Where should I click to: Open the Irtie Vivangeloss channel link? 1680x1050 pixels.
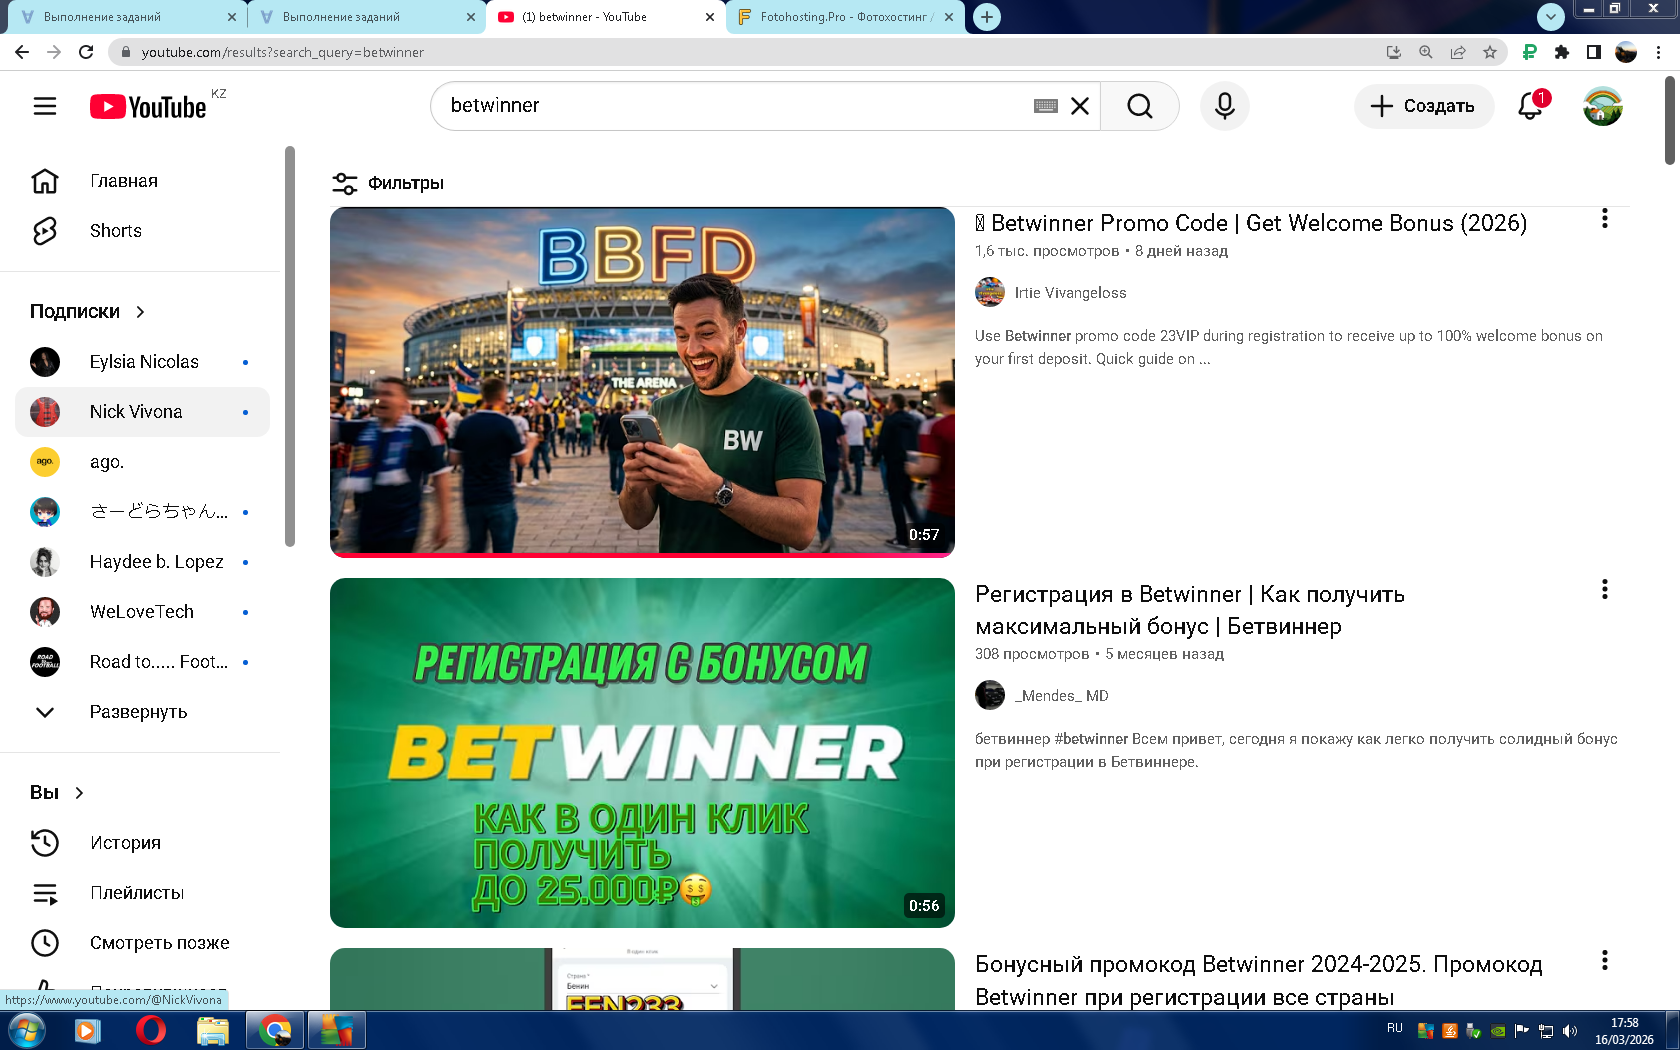click(1070, 293)
